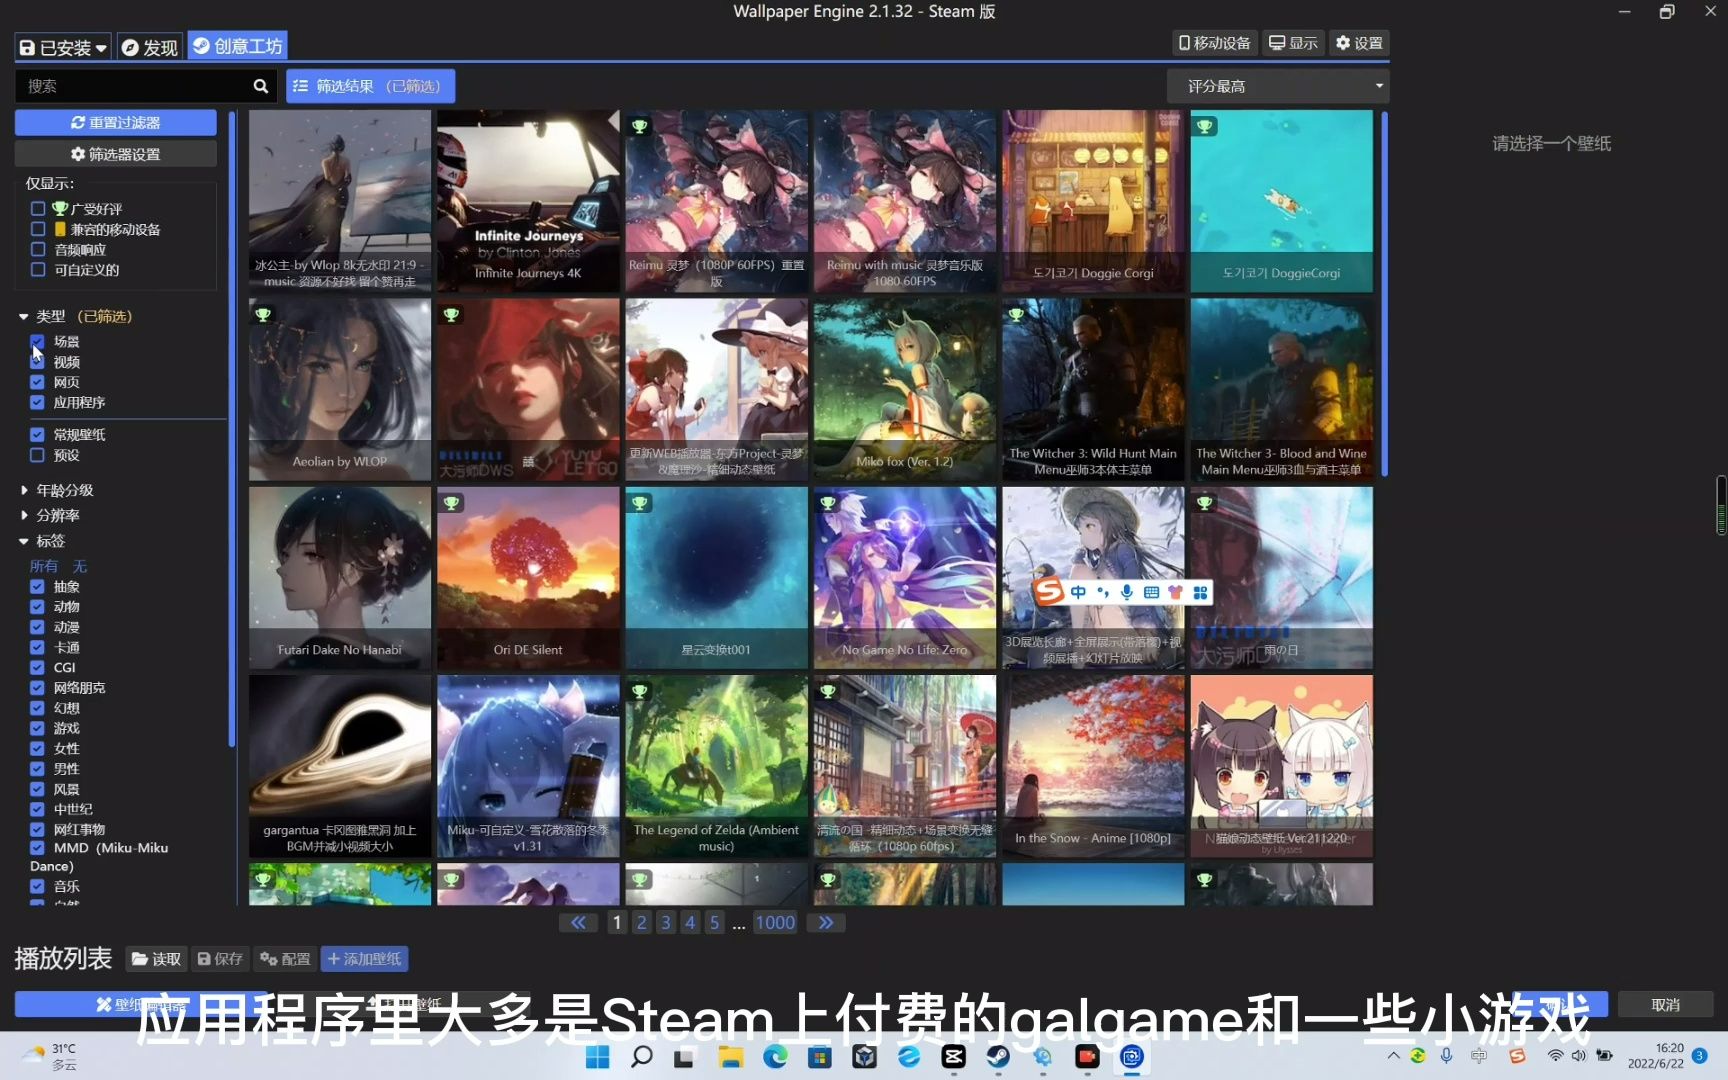Open File Explorer from the taskbar
Viewport: 1728px width, 1080px height.
tap(731, 1057)
